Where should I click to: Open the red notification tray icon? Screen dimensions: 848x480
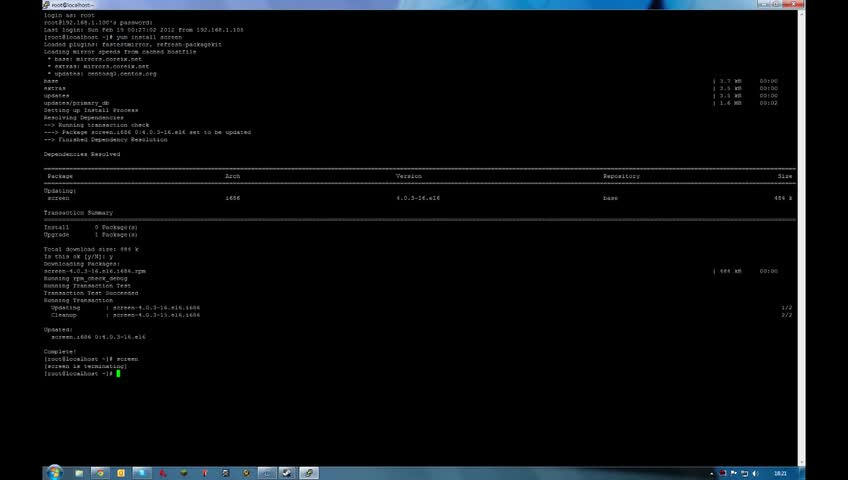[722, 474]
